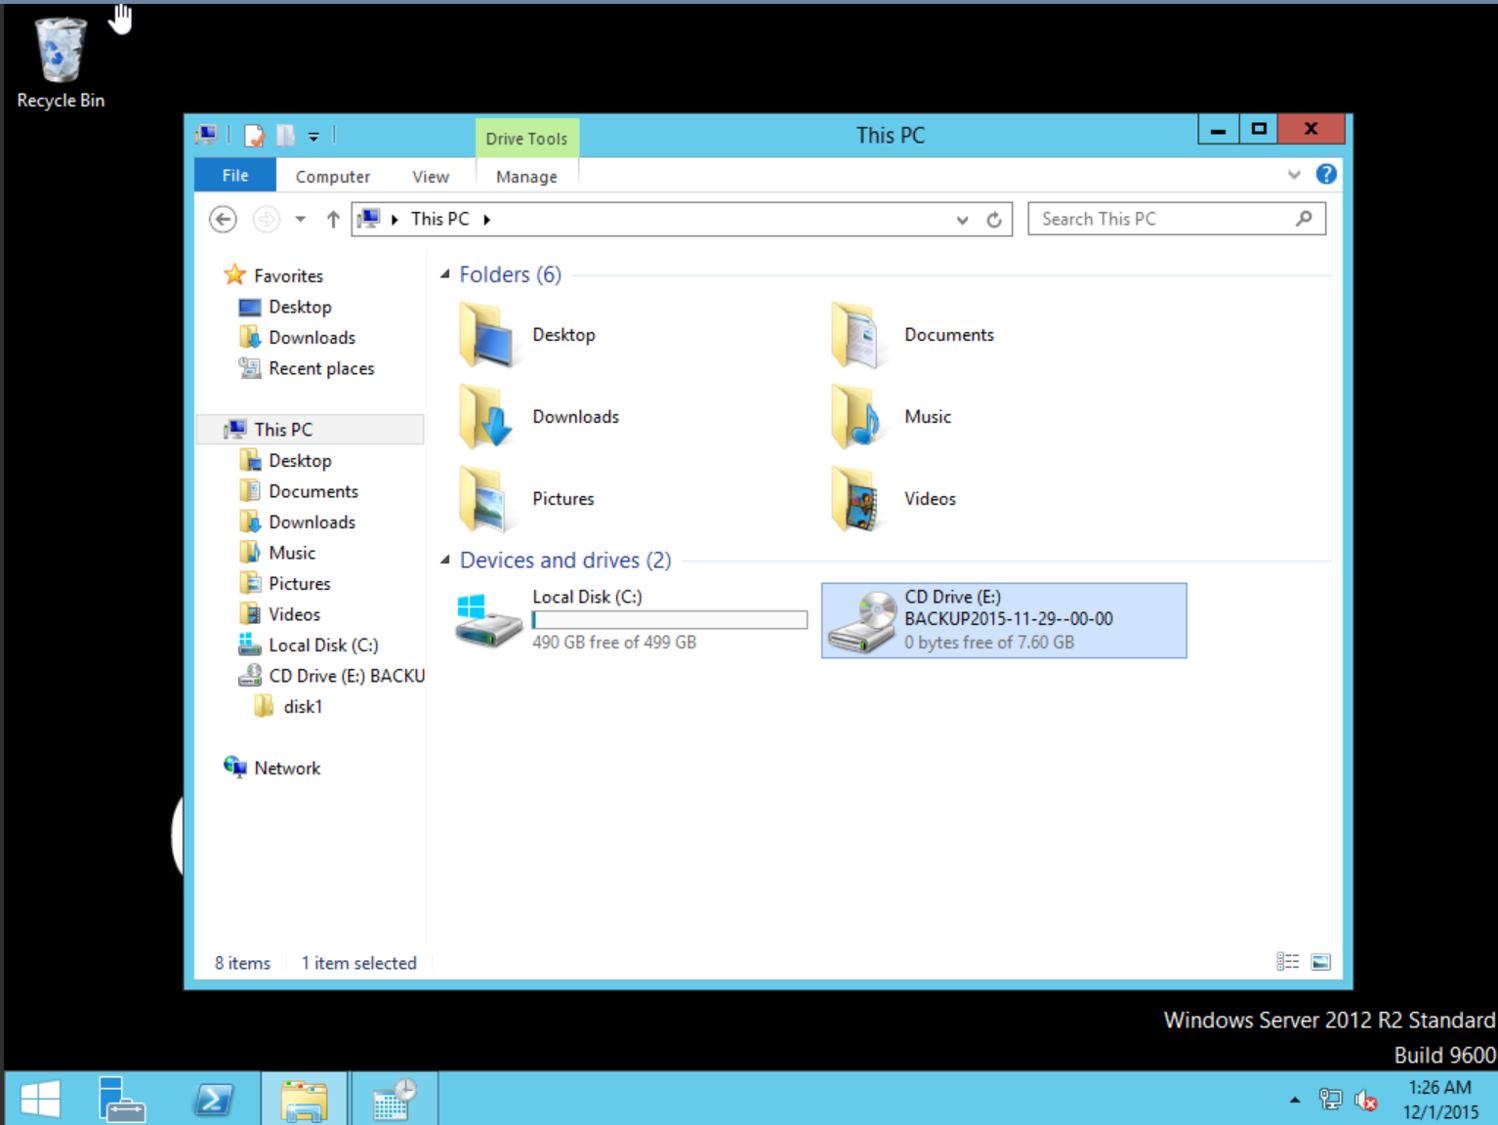Screen dimensions: 1498x1125
Task: Click the Forward navigation arrow
Action: 266,219
